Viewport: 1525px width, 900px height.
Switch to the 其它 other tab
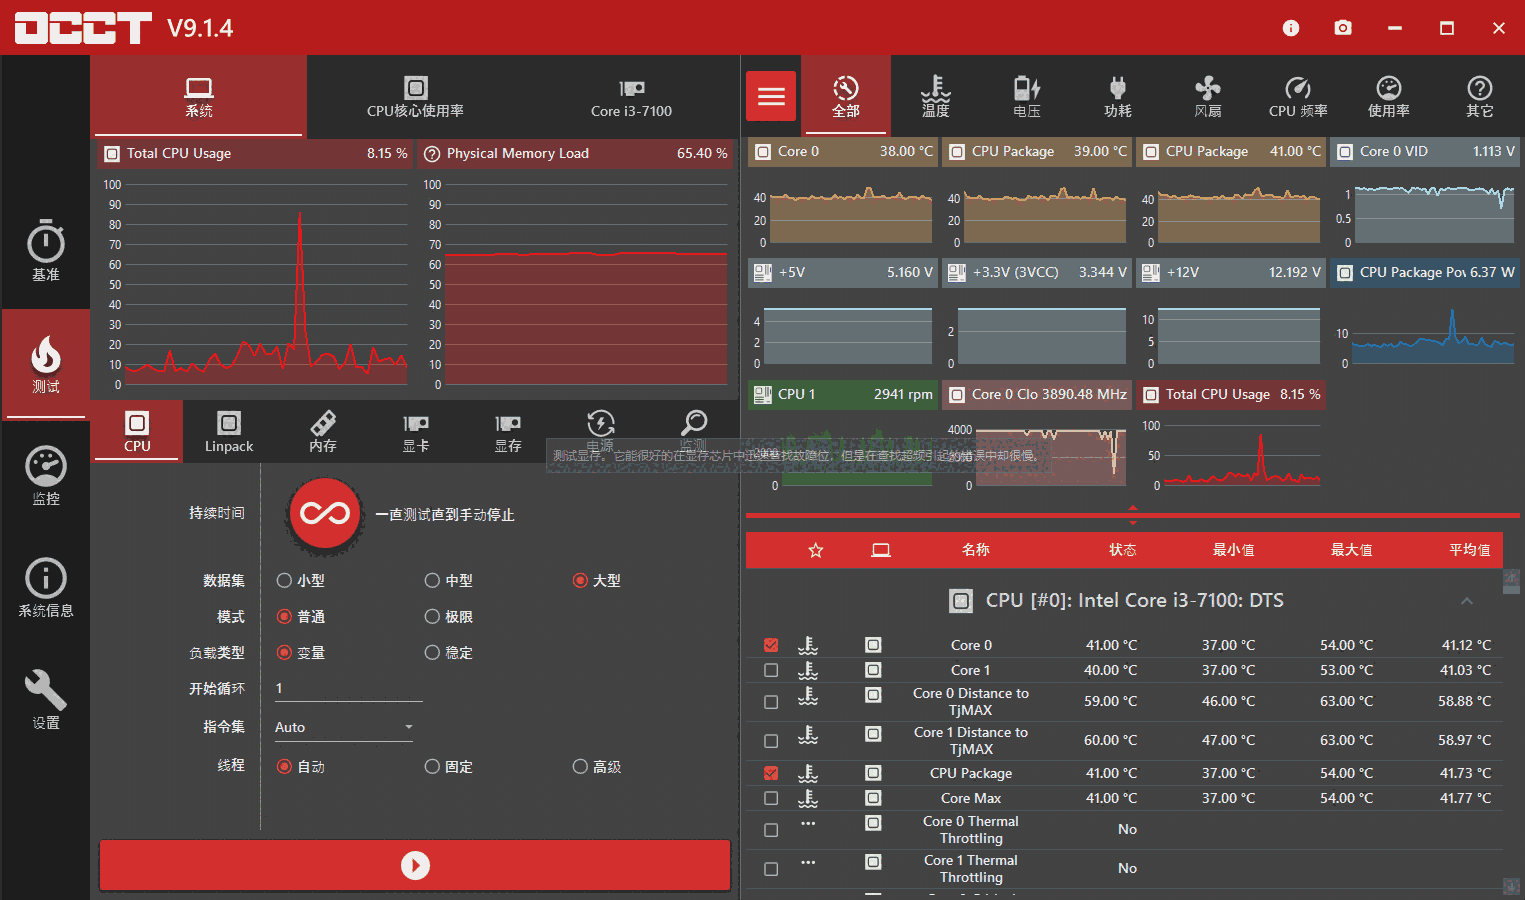coord(1480,96)
